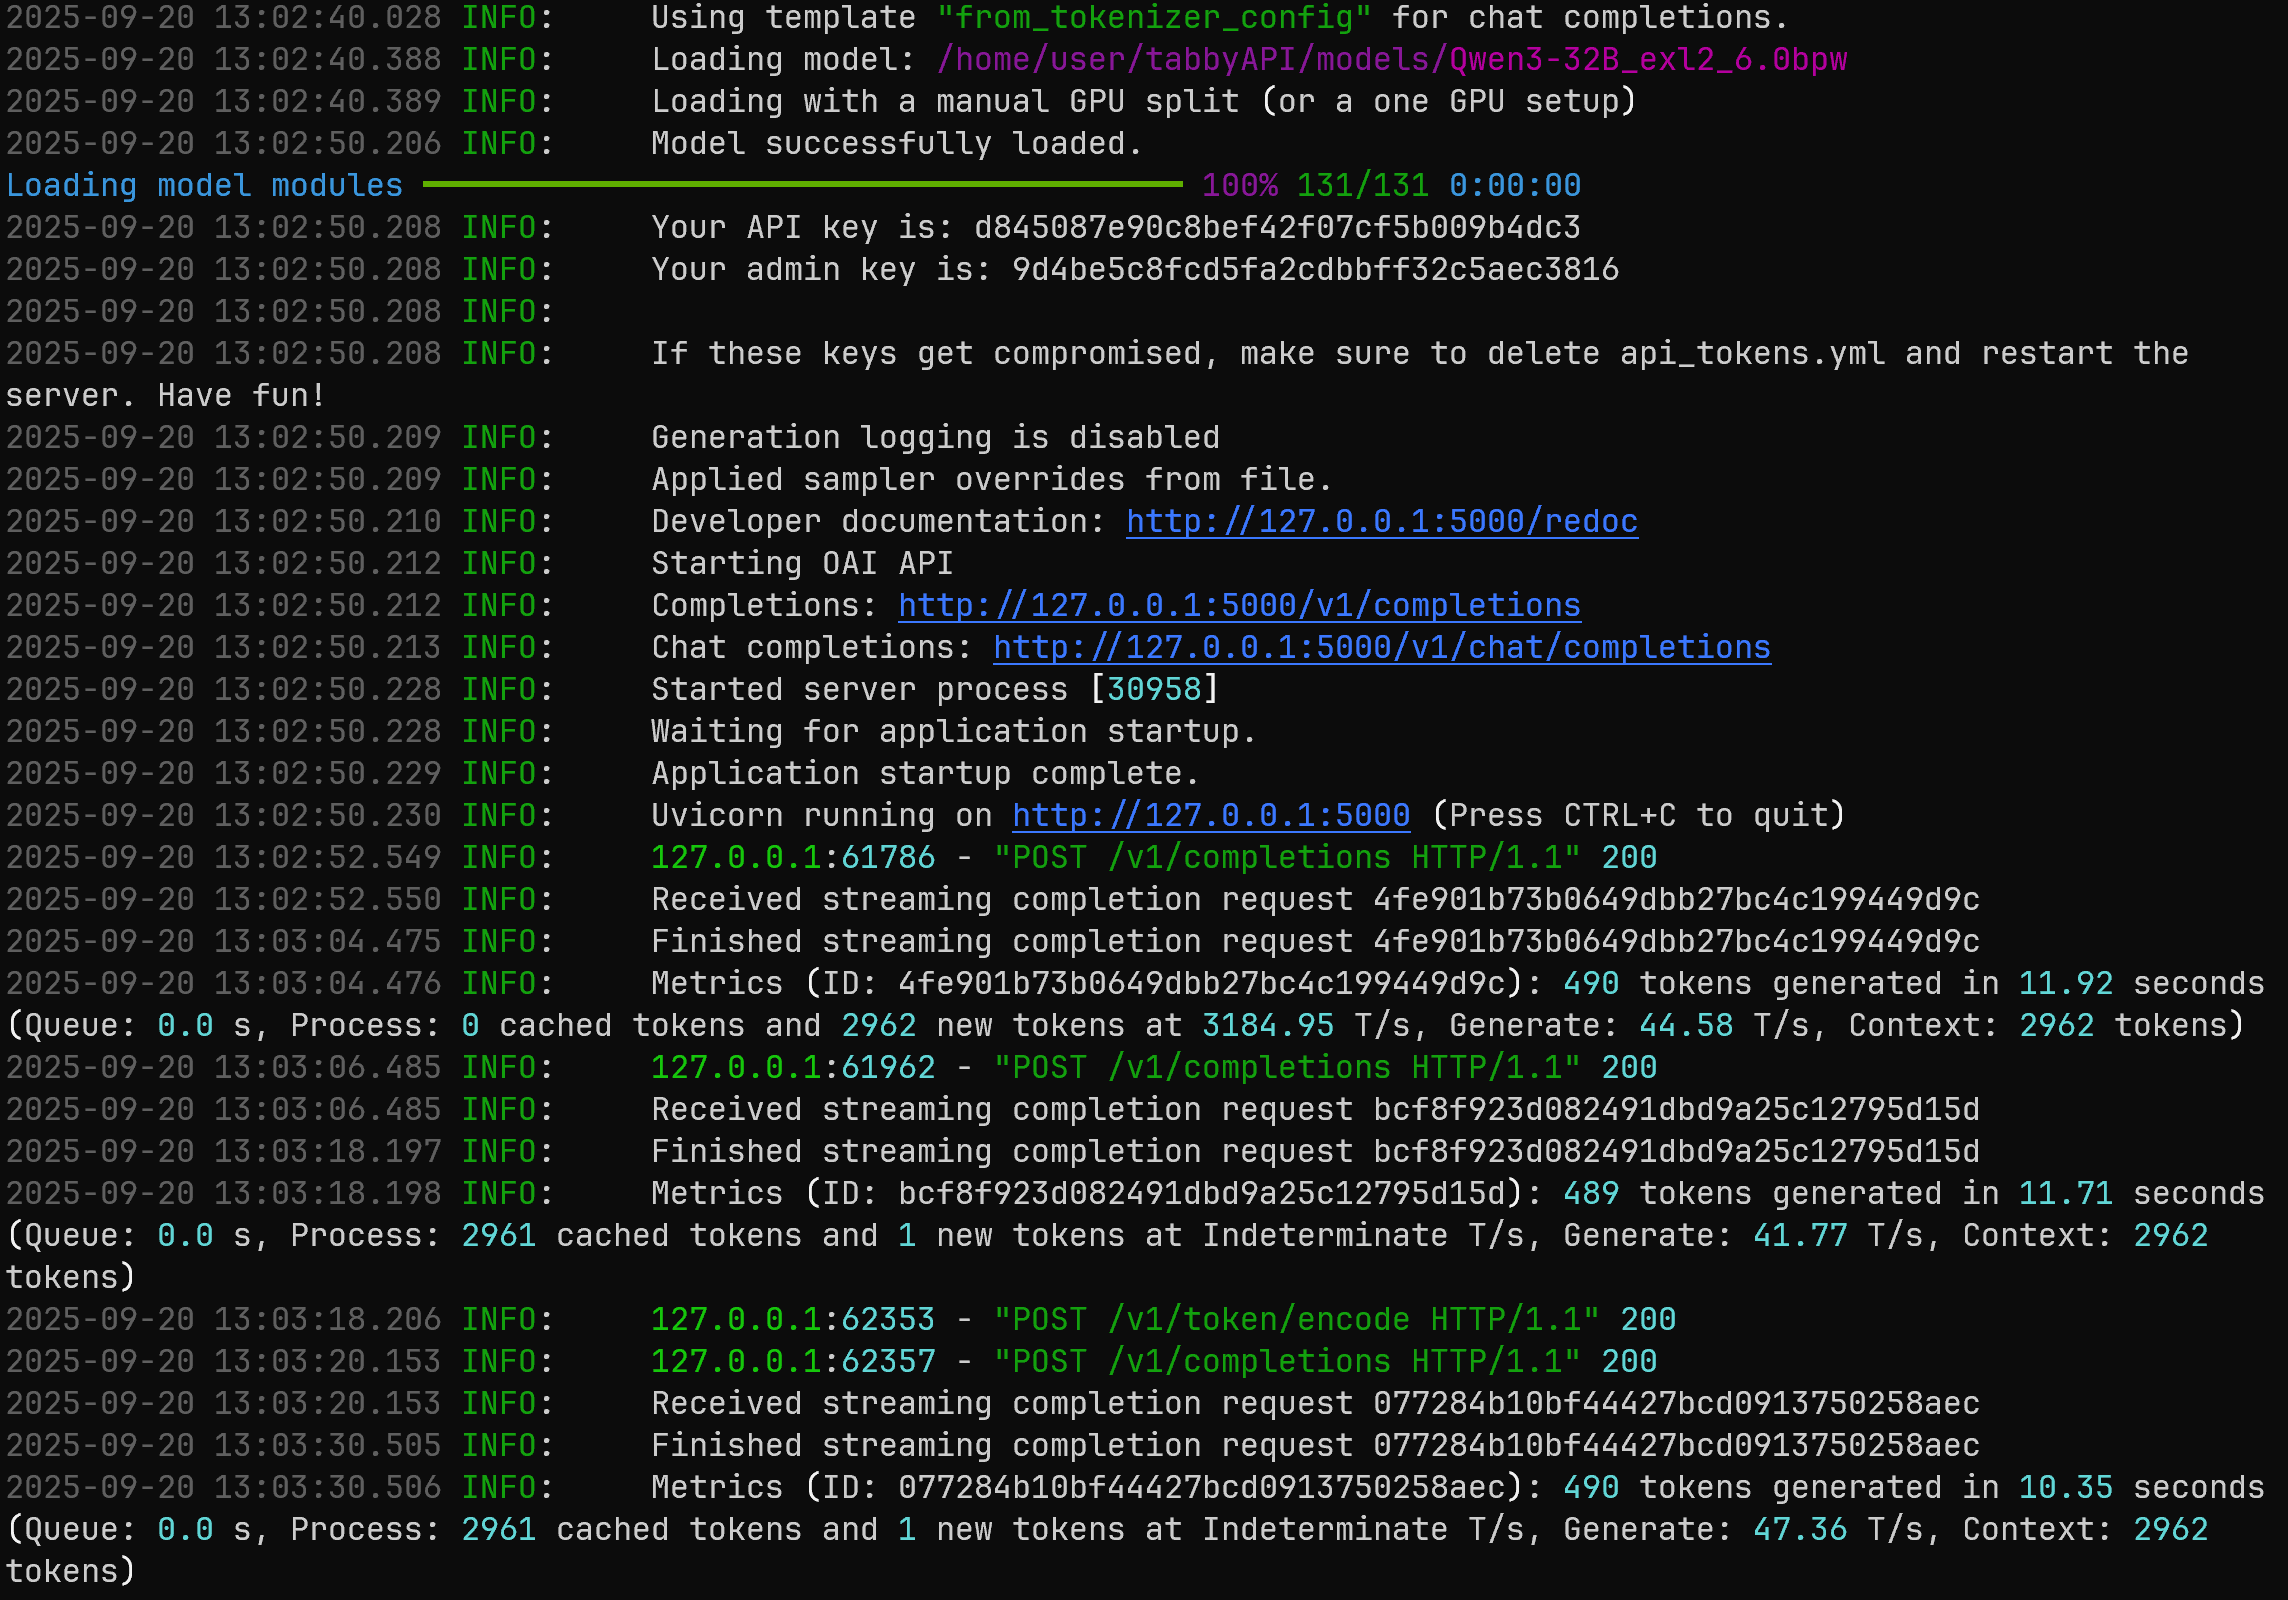Click the 47.36 T/s generate rate
The image size is (2288, 1600).
click(x=1800, y=1530)
